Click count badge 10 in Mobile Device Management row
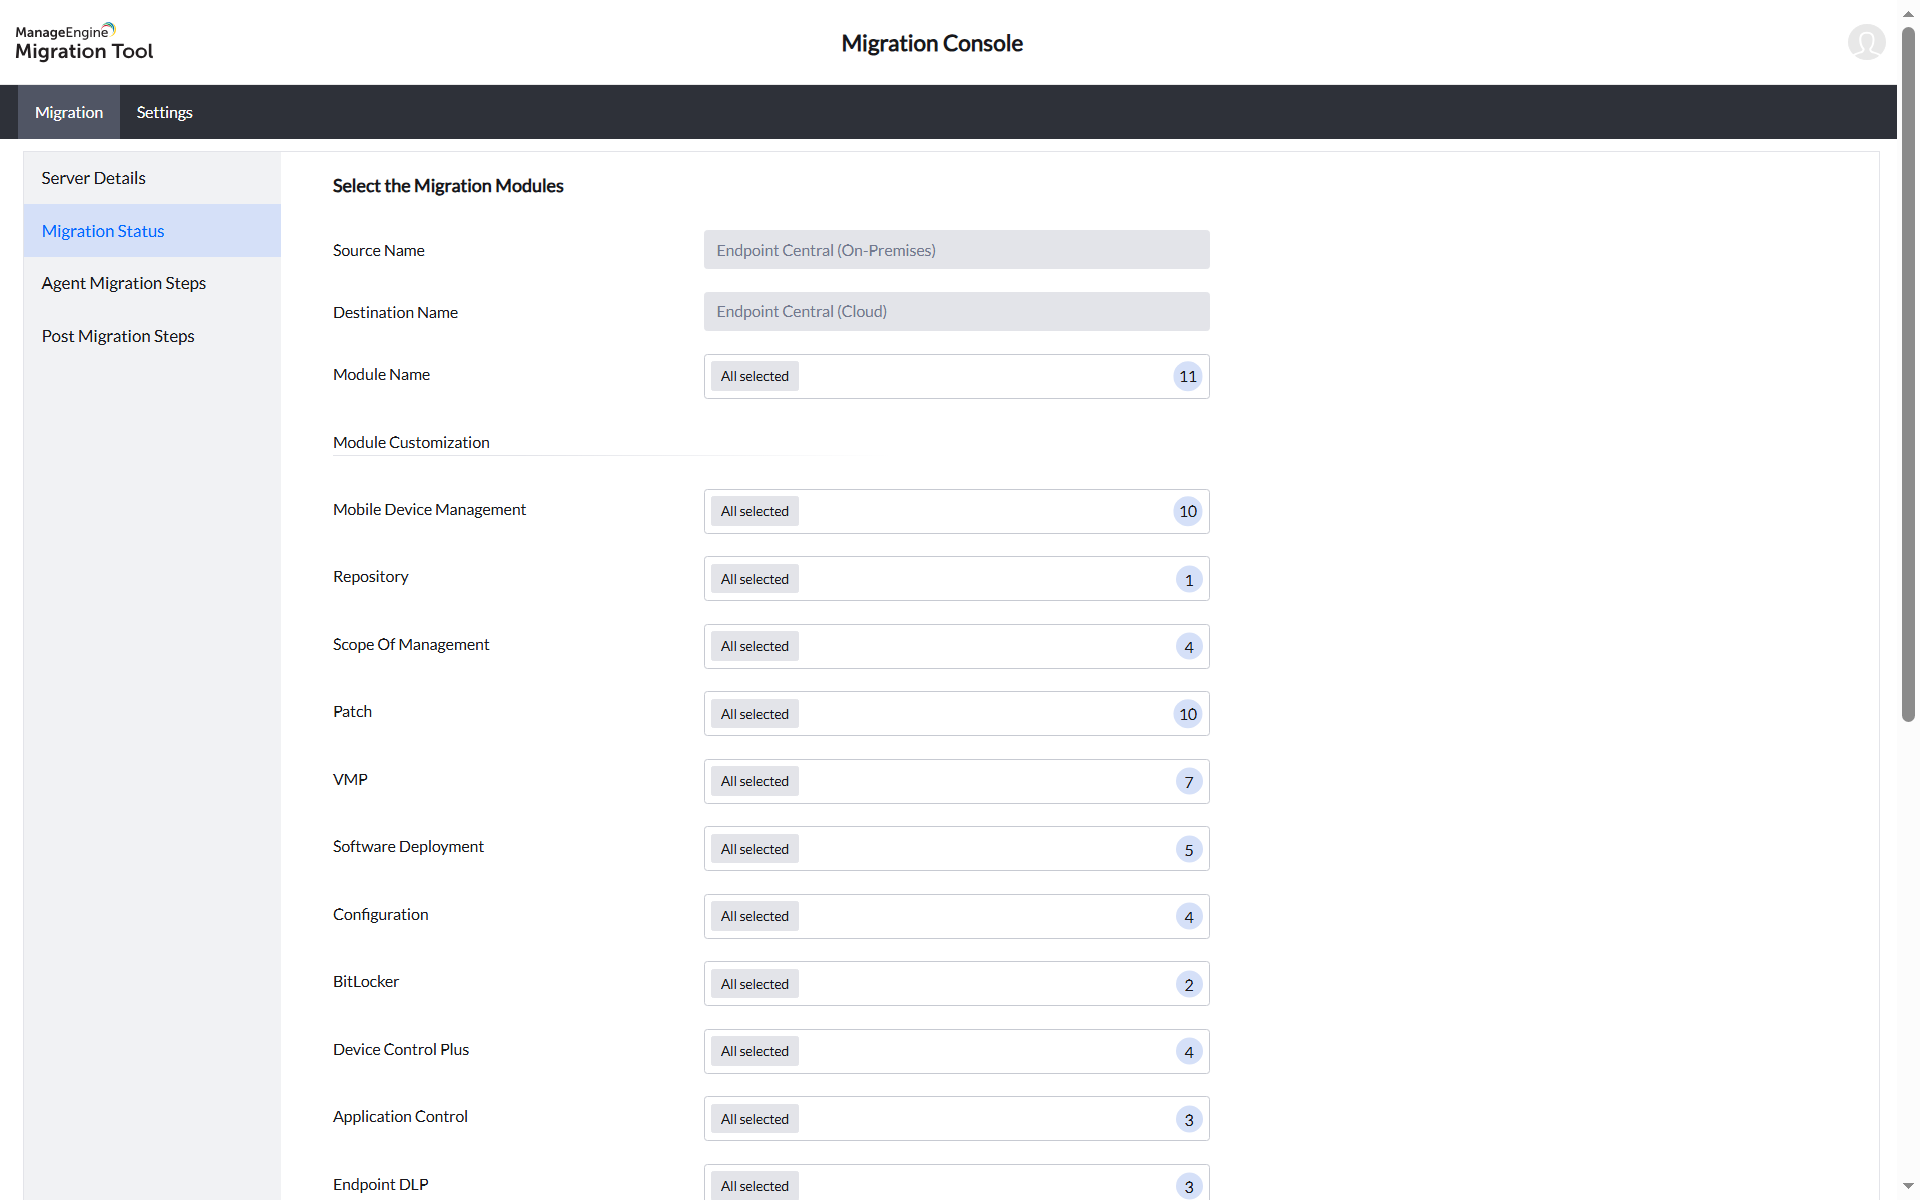 coord(1188,511)
